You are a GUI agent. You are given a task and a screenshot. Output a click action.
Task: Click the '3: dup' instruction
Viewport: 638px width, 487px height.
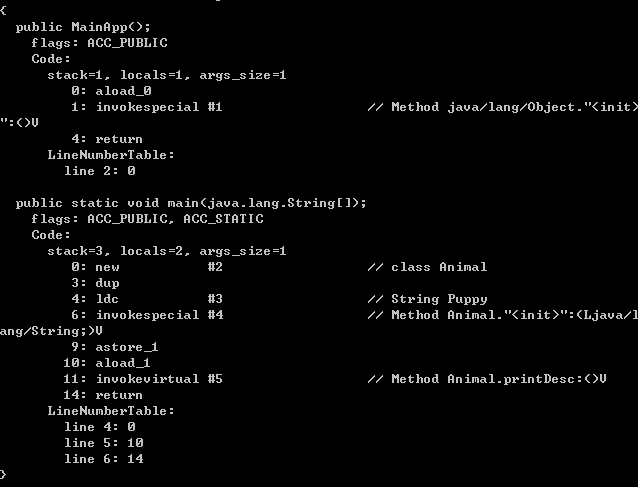(x=95, y=283)
